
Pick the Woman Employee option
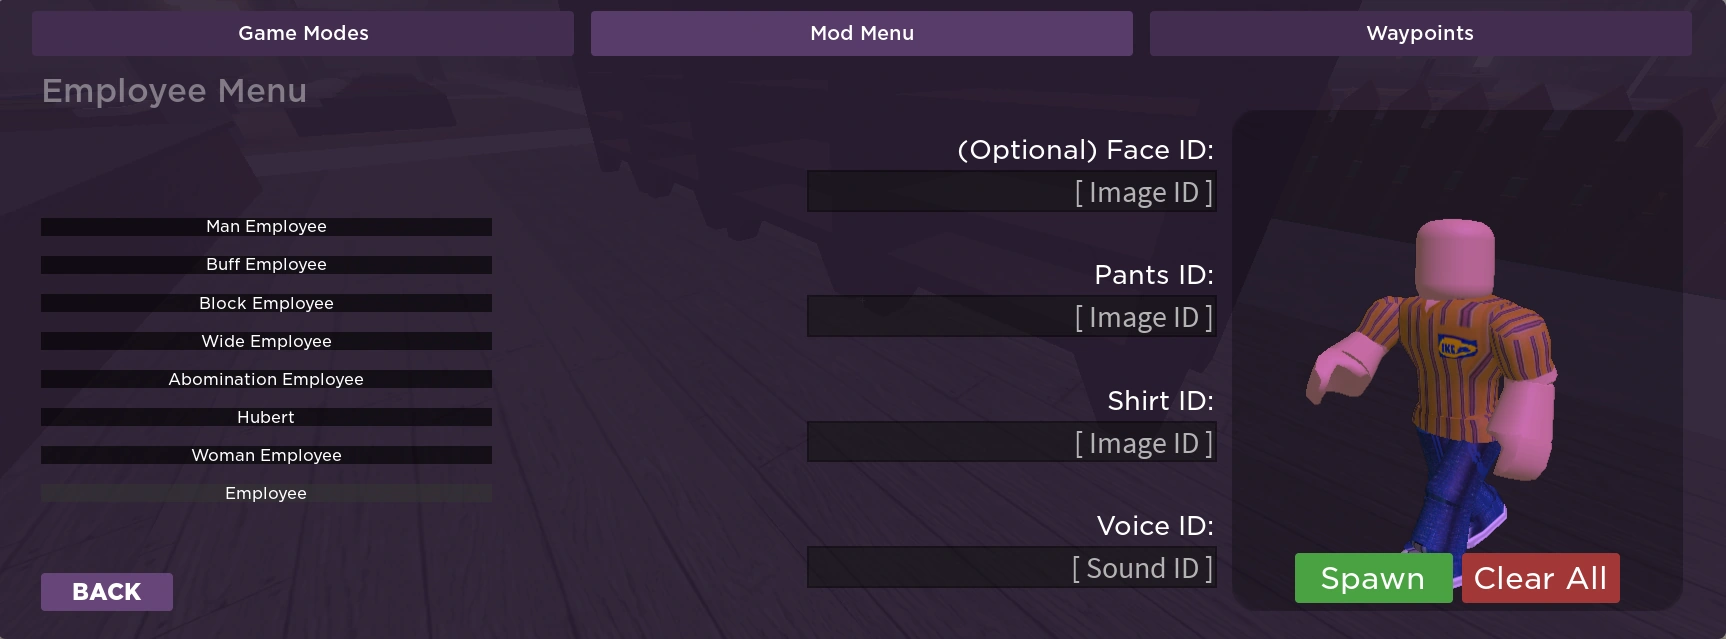(266, 455)
